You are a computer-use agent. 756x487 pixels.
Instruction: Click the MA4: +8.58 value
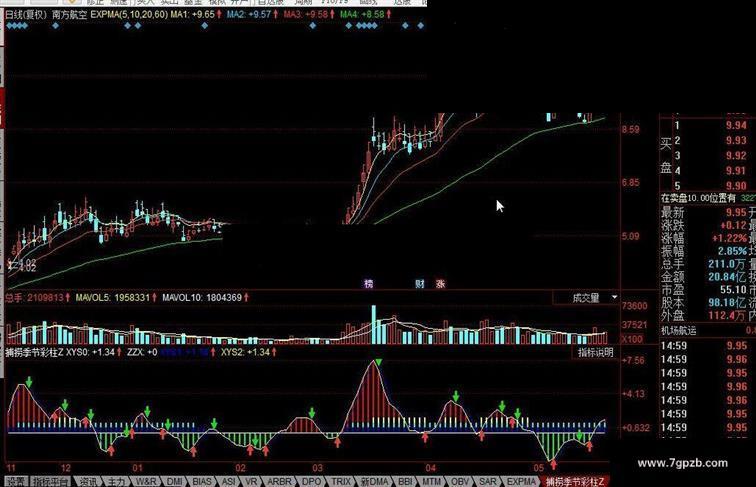[x=365, y=14]
